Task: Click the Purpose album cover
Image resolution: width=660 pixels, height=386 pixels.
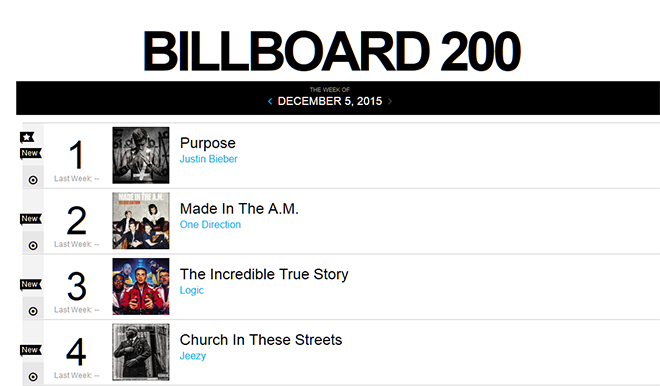Action: [141, 155]
